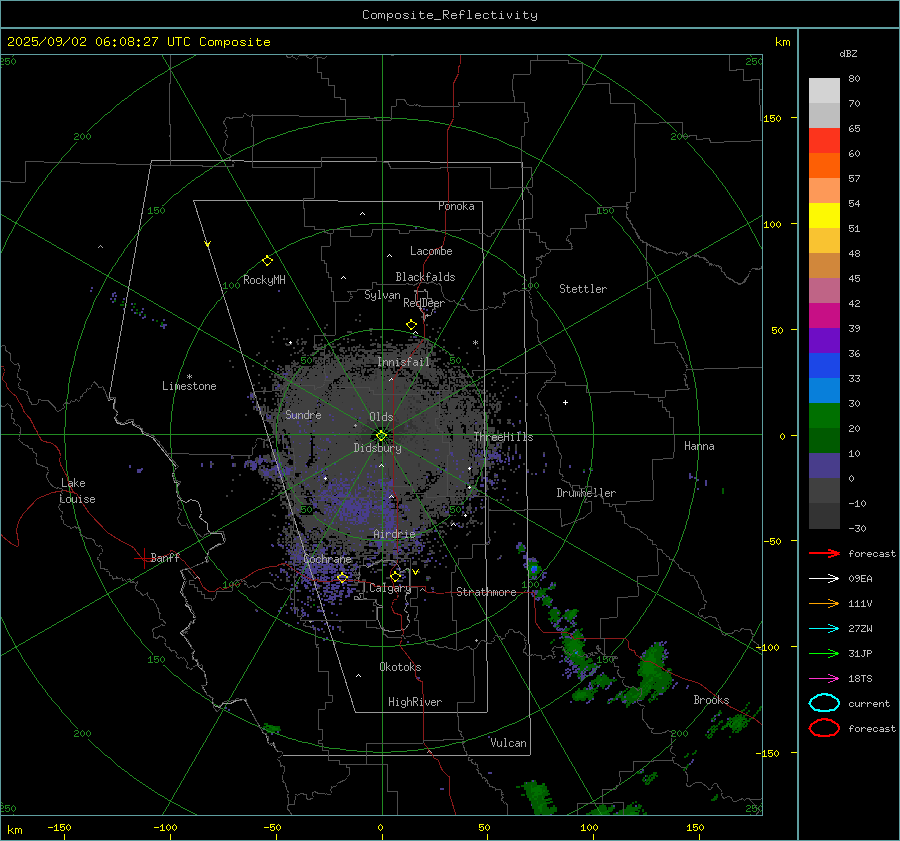
Task: Click the red 'forecast' ellipse icon
Action: [x=824, y=728]
